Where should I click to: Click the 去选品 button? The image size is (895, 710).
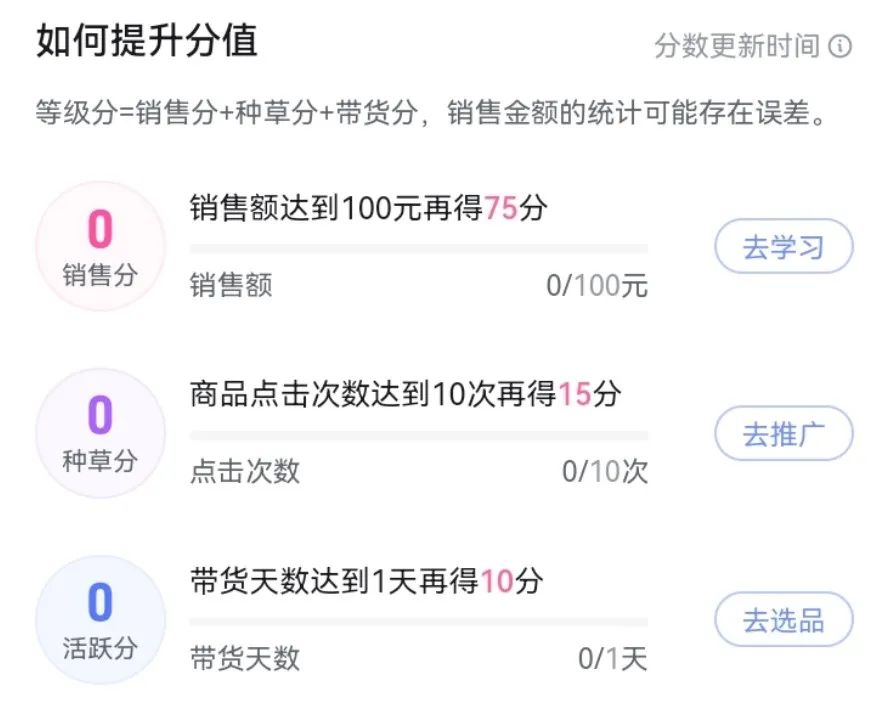(783, 620)
